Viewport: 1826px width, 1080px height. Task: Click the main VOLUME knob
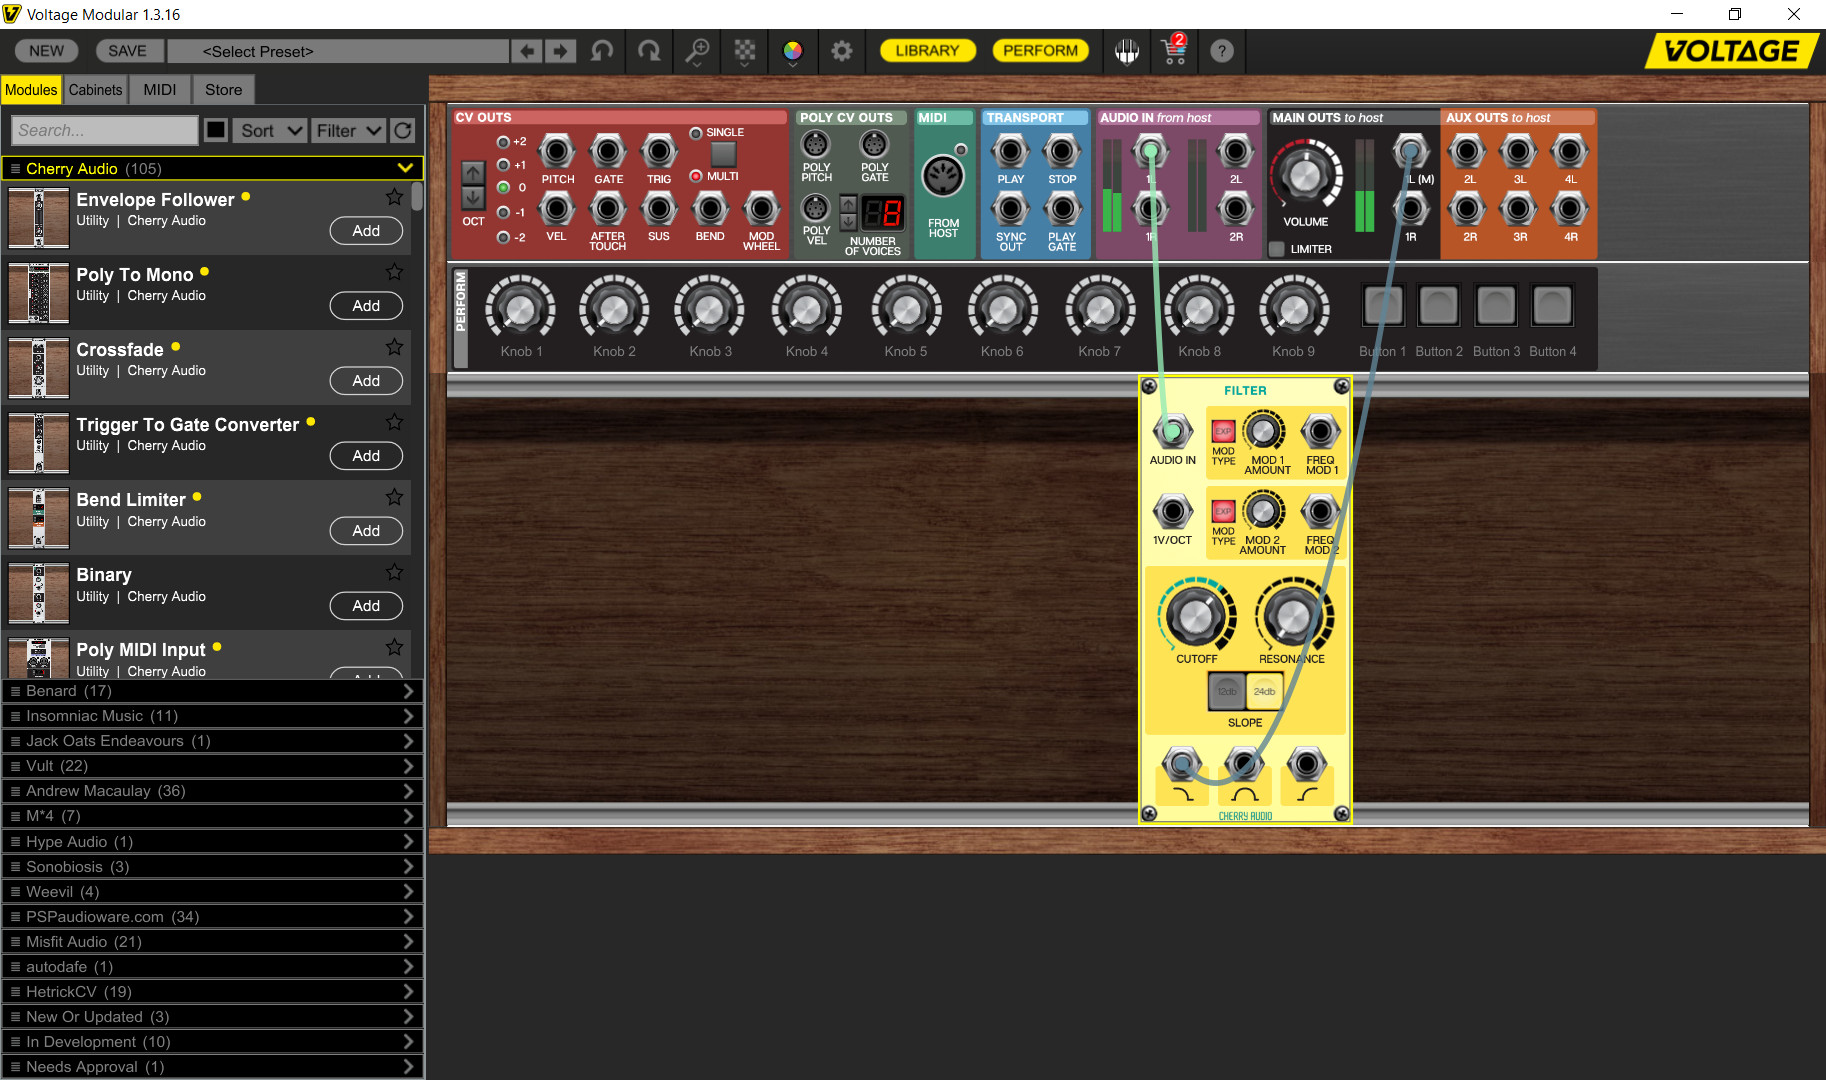(1305, 177)
